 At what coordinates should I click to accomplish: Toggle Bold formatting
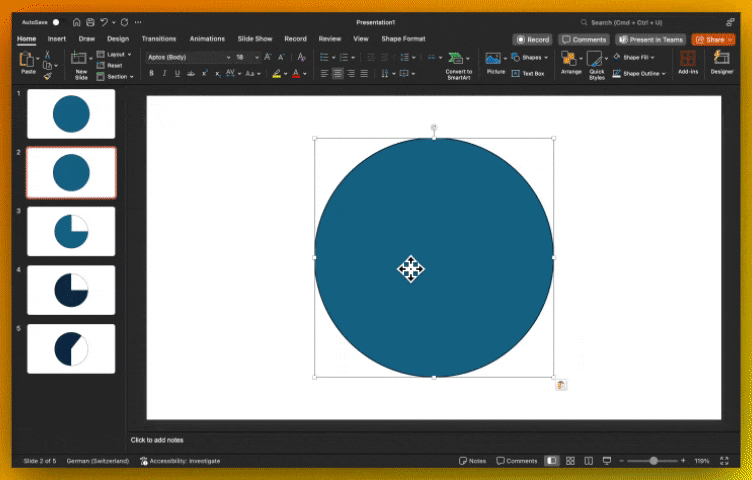pos(152,73)
